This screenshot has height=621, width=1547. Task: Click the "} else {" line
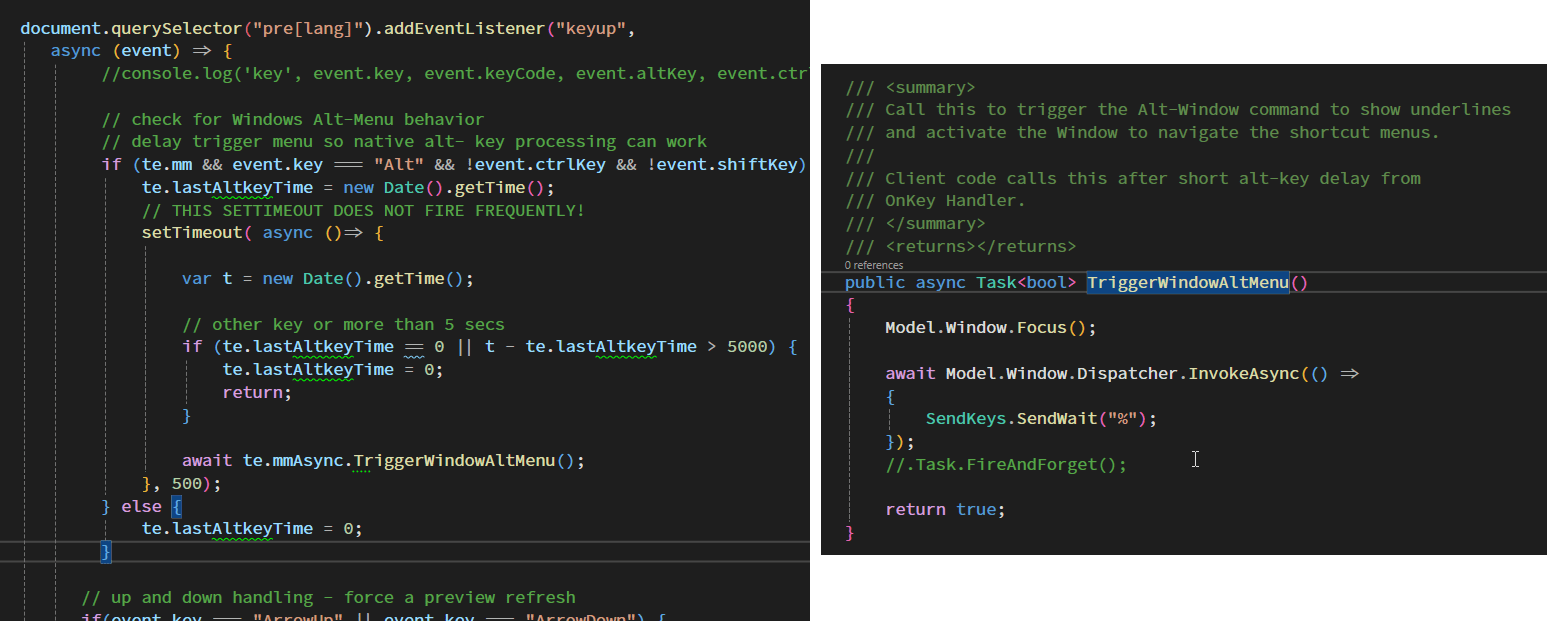(x=141, y=507)
